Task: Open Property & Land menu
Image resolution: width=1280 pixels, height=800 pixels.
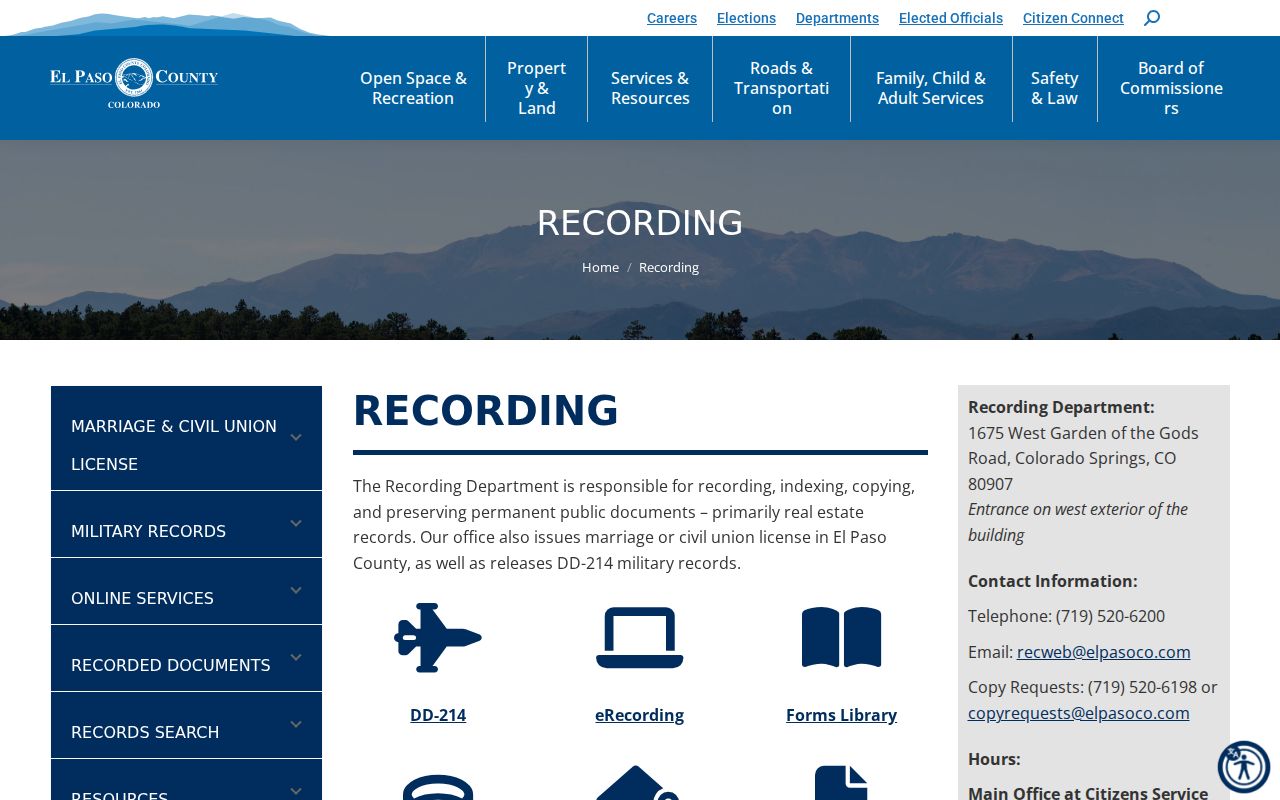Action: pos(536,88)
